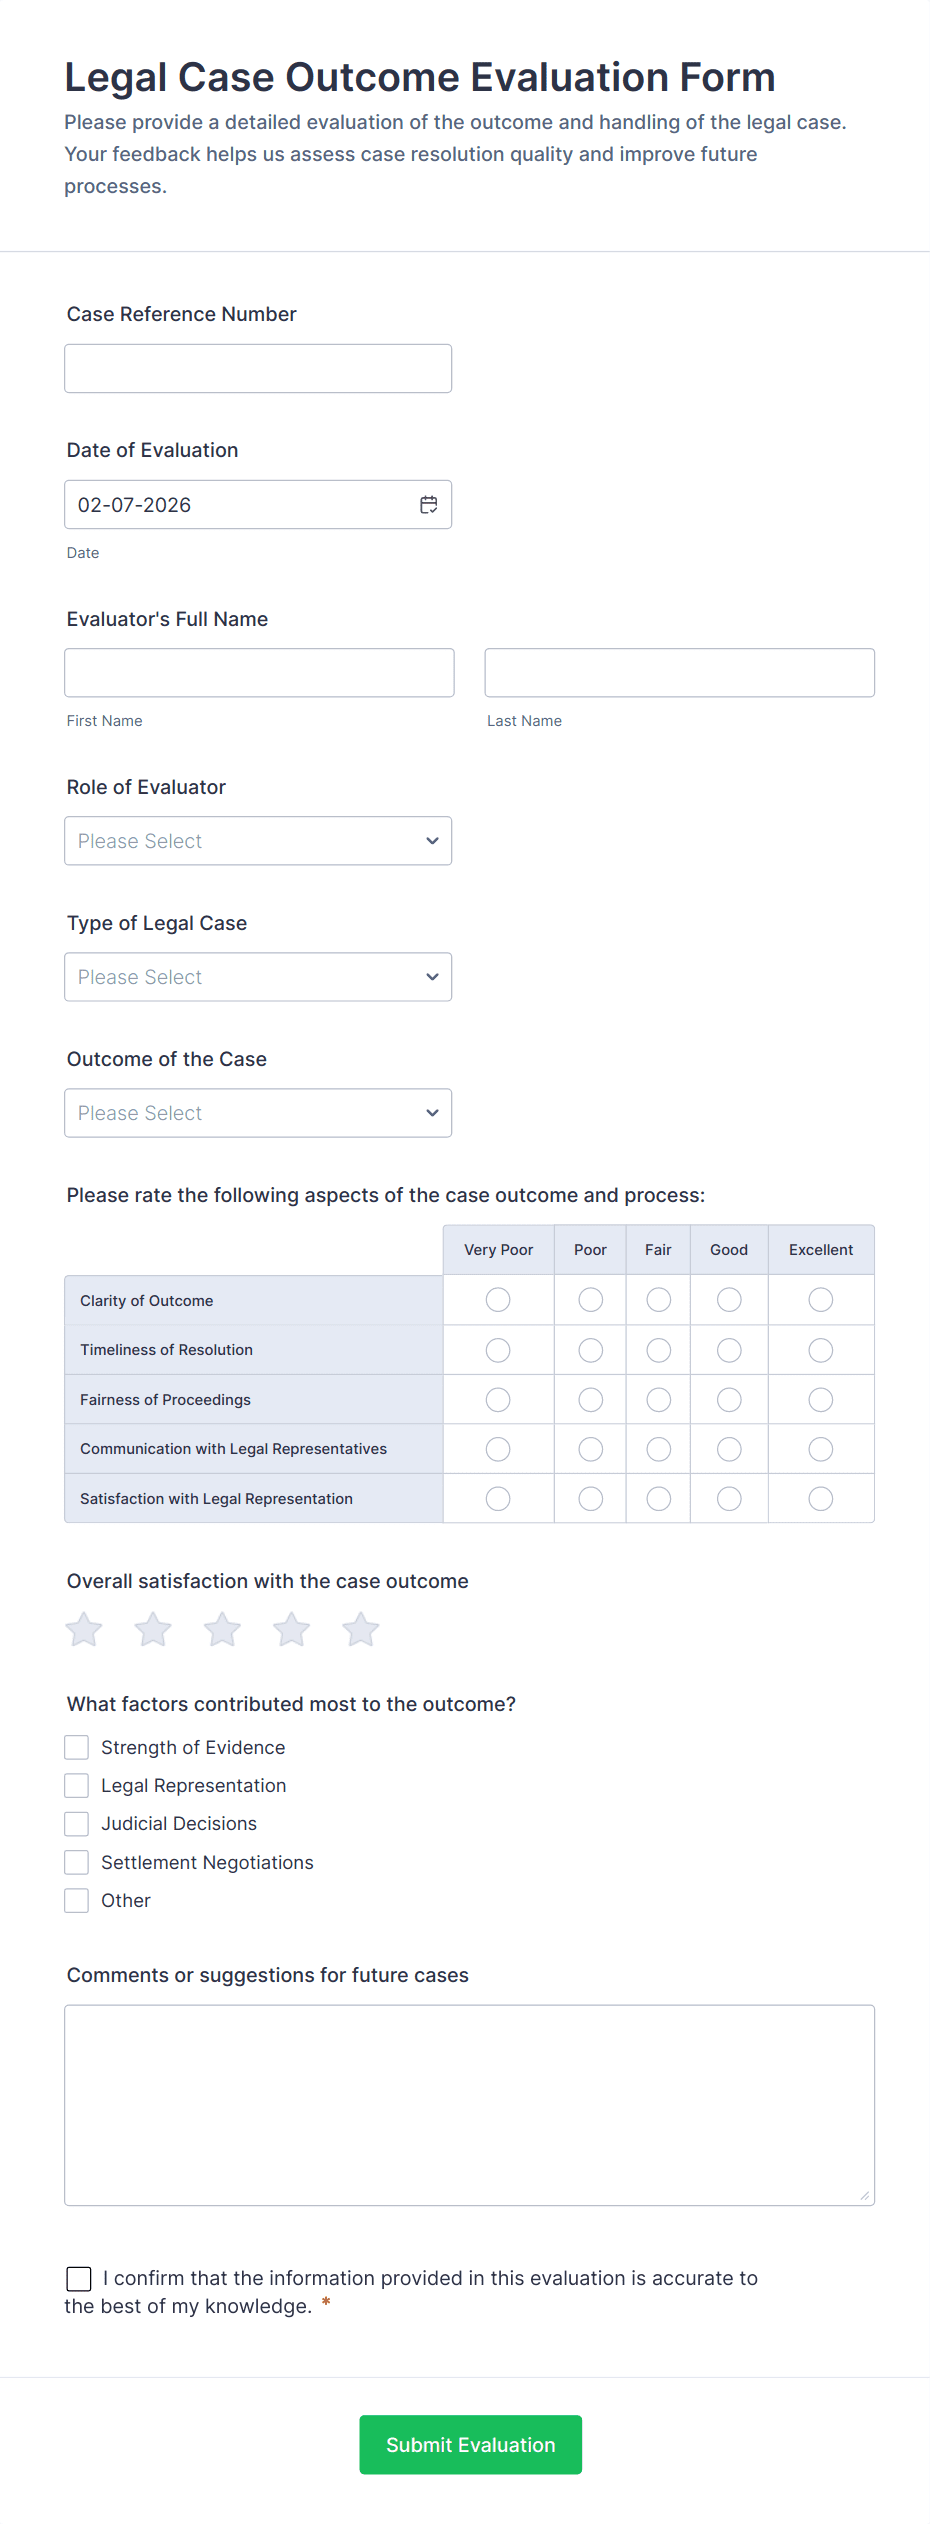The width and height of the screenshot is (930, 2524).
Task: Focus the evaluator's Last Name field
Action: pyautogui.click(x=679, y=673)
